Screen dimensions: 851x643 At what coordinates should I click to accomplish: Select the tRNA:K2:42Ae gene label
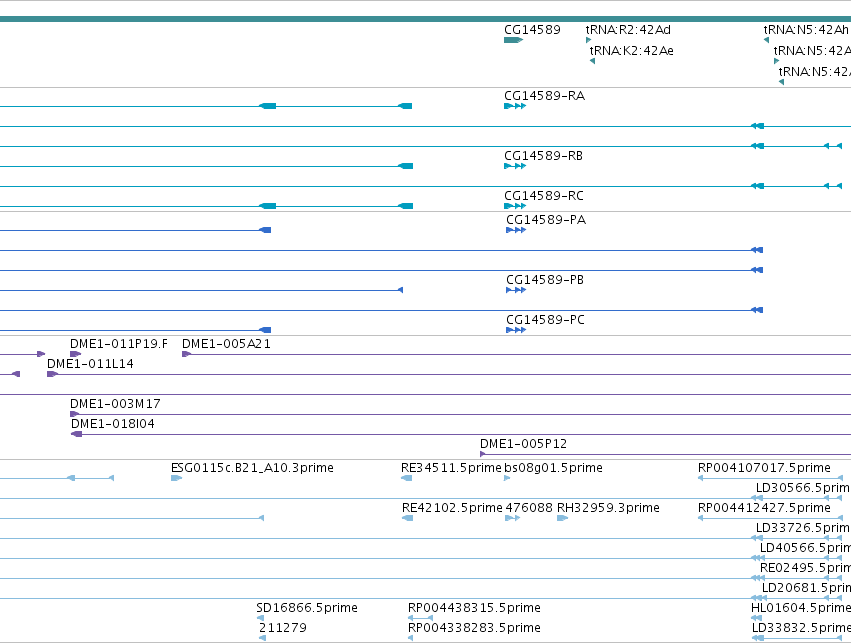[x=631, y=51]
